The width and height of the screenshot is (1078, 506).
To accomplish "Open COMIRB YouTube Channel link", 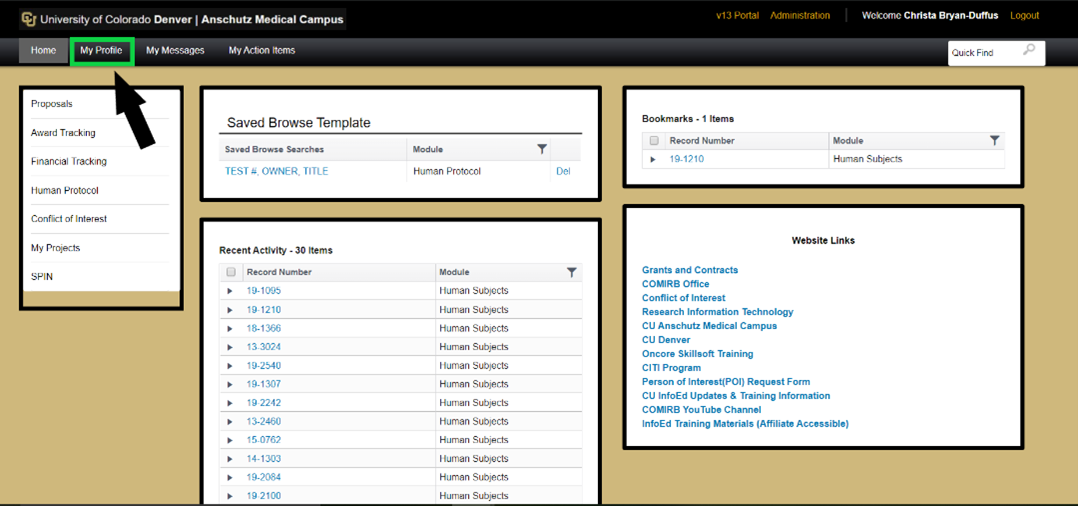I will [701, 410].
